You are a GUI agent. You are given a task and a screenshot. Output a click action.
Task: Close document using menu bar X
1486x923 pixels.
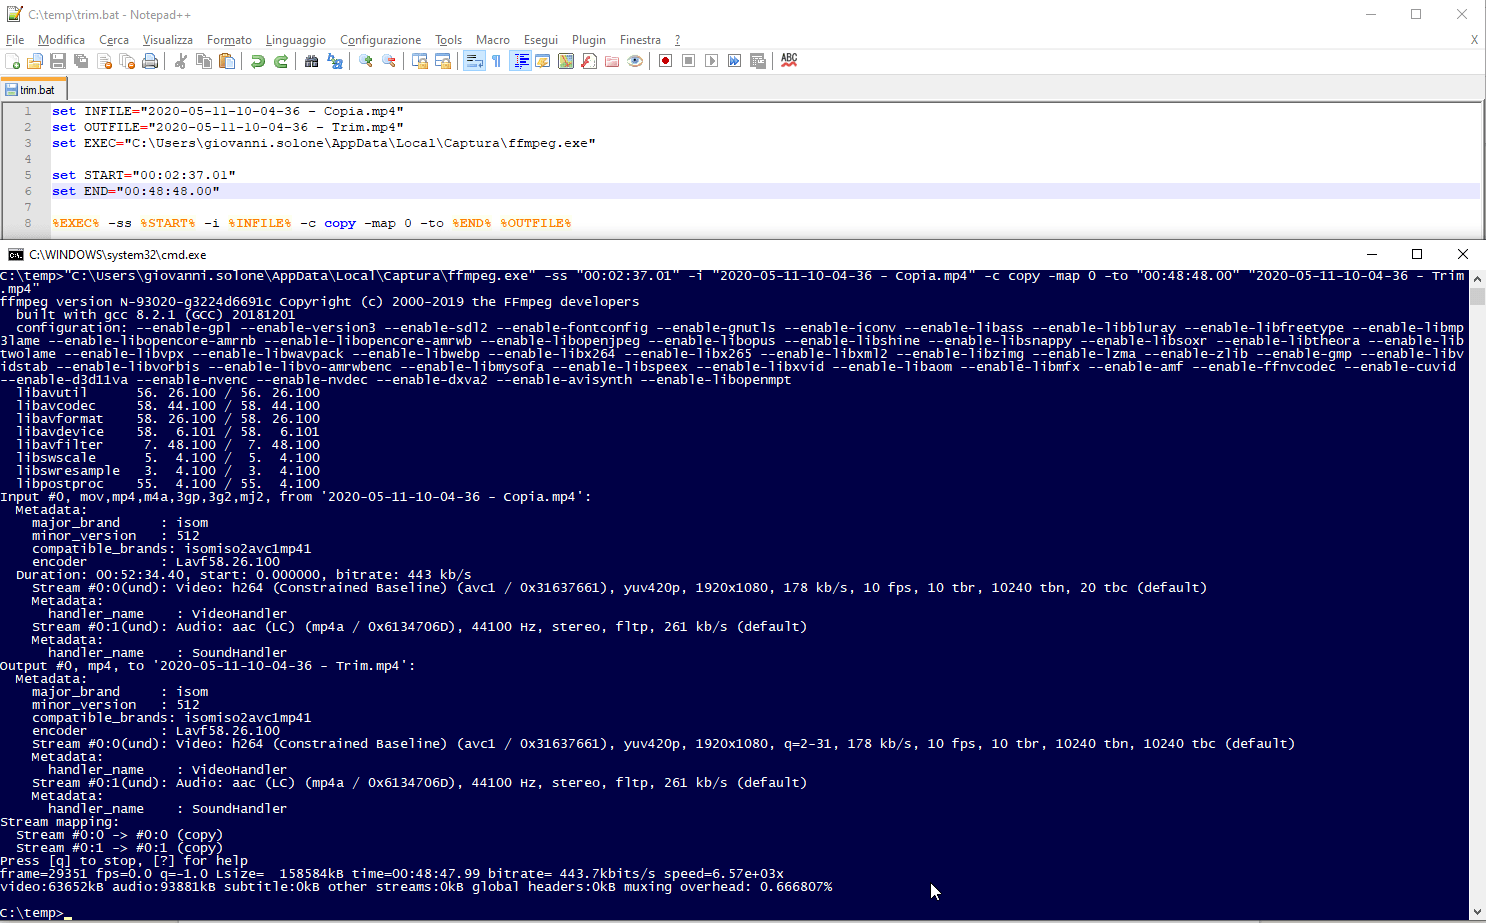1474,40
